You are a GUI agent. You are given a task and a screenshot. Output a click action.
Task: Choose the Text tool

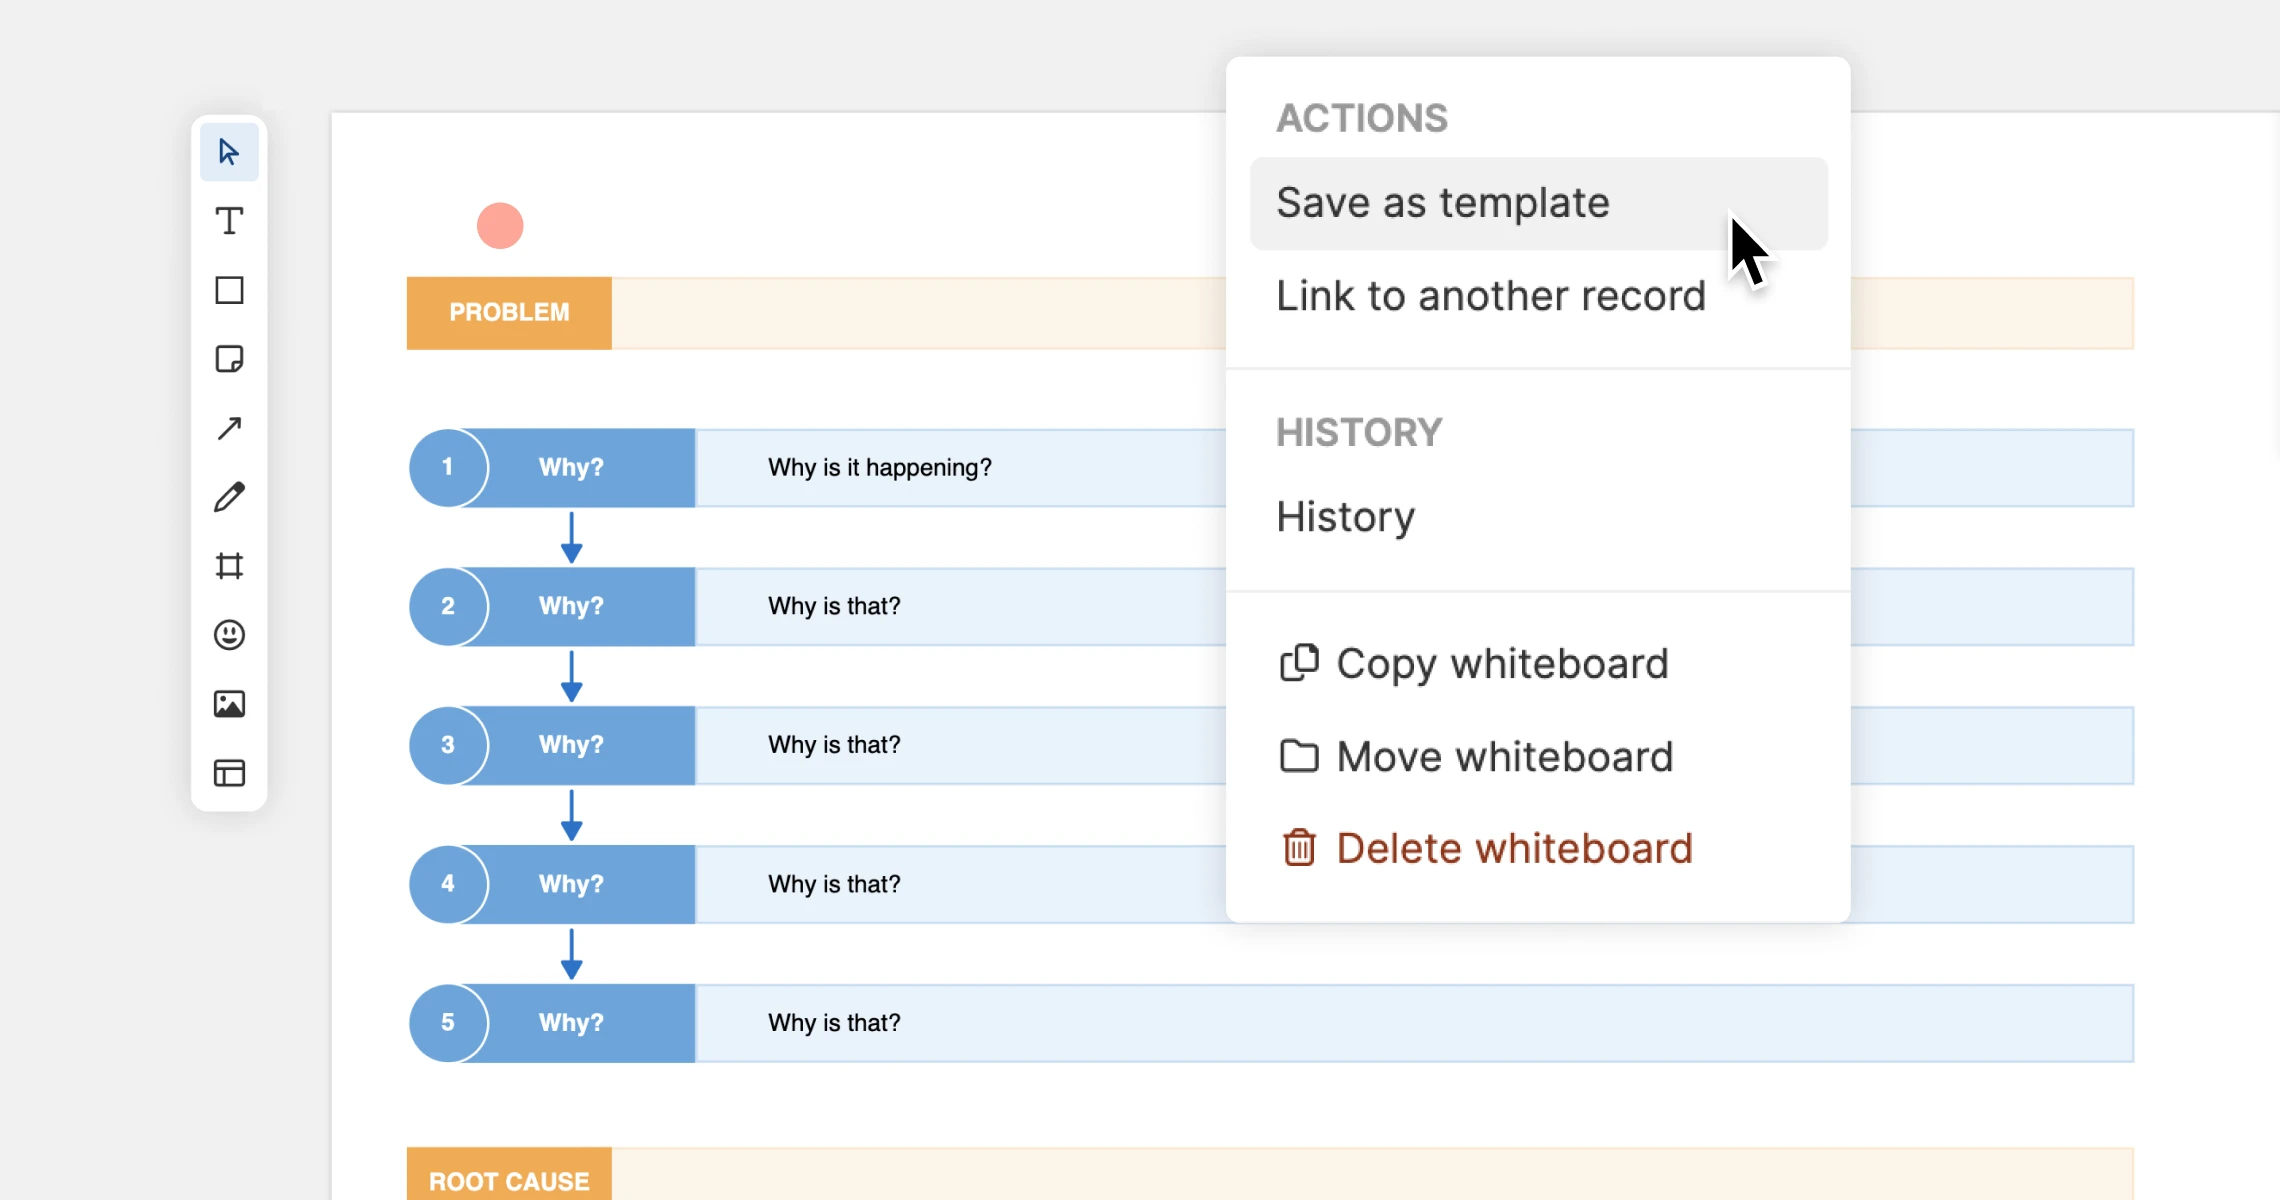click(x=229, y=221)
